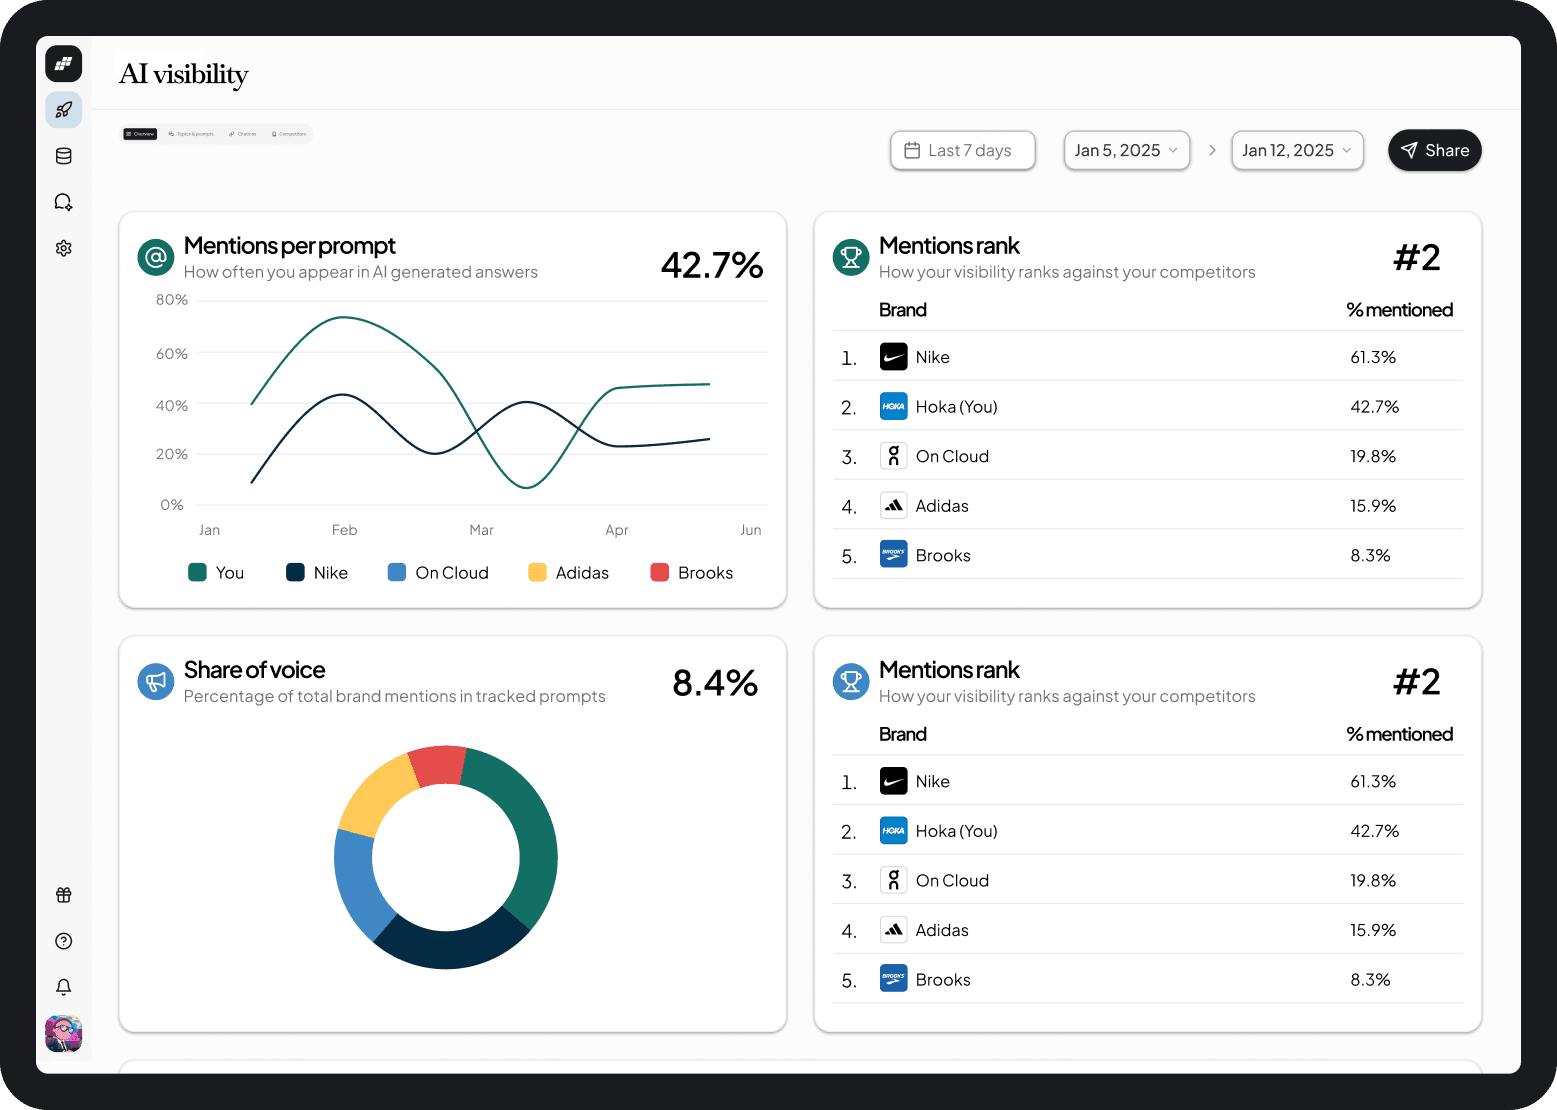Click Brooks name in bottom table
The image size is (1557, 1110).
click(x=943, y=980)
